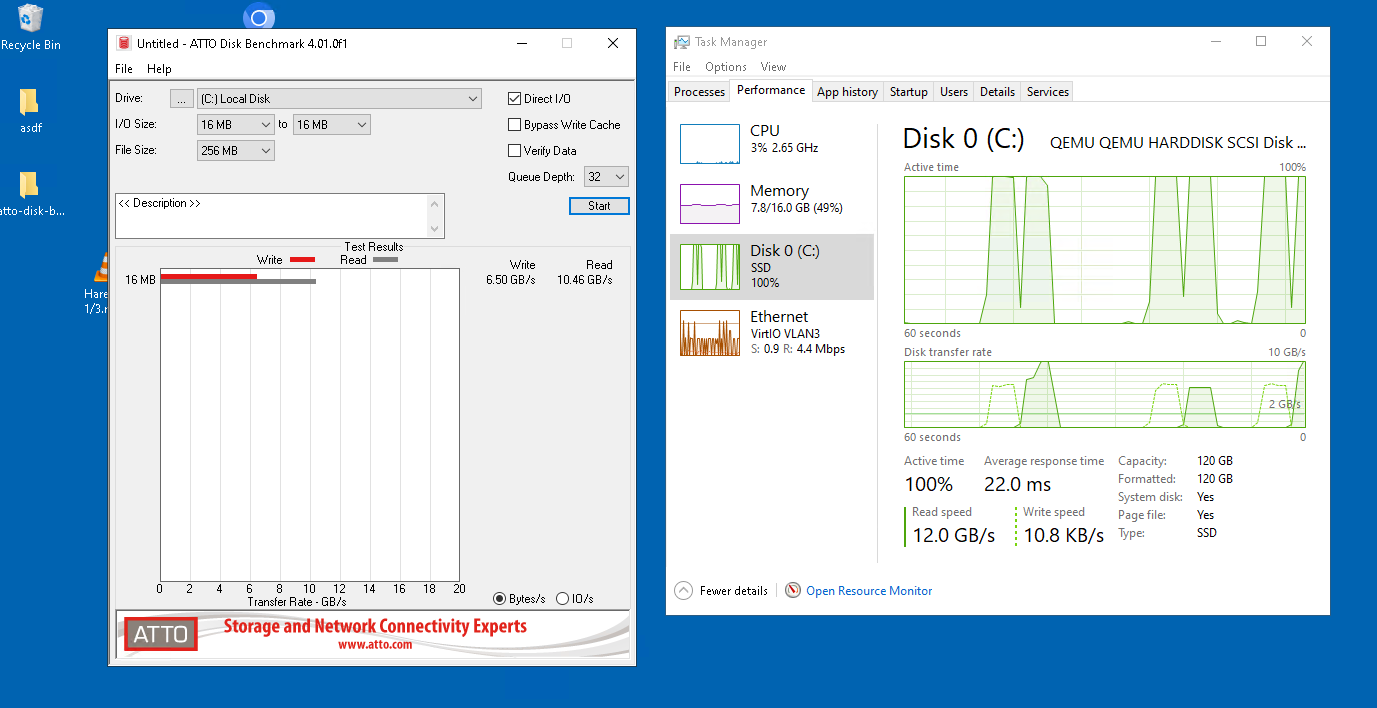Click the Fewer details arrow icon
This screenshot has height=708, width=1377.
[684, 591]
